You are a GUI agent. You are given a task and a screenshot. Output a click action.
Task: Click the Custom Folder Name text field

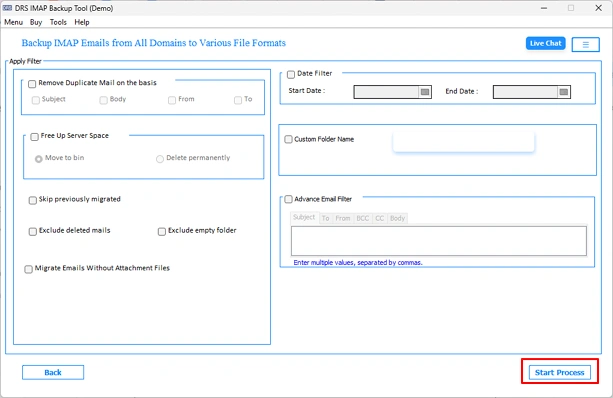[463, 142]
